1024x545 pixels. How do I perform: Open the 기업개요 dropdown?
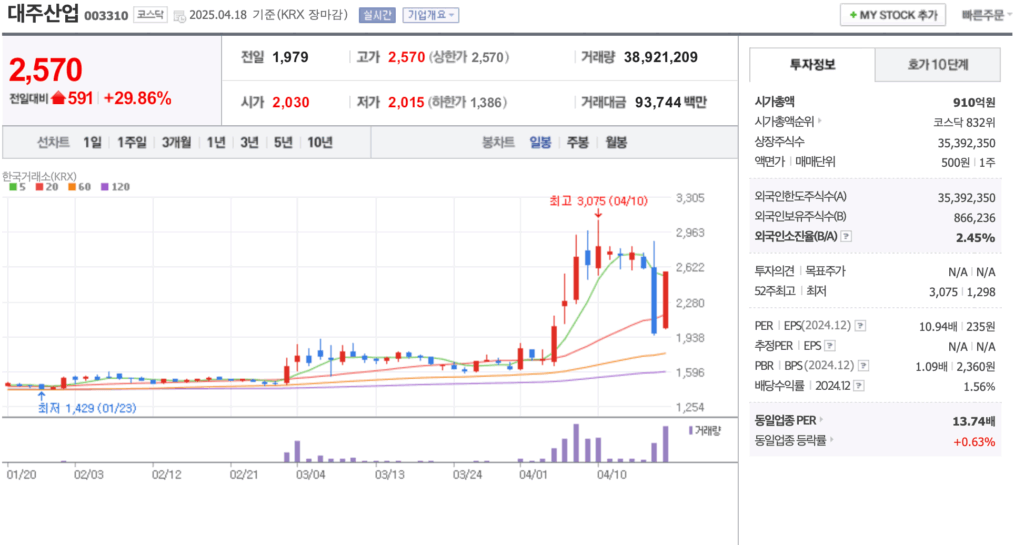pos(431,15)
